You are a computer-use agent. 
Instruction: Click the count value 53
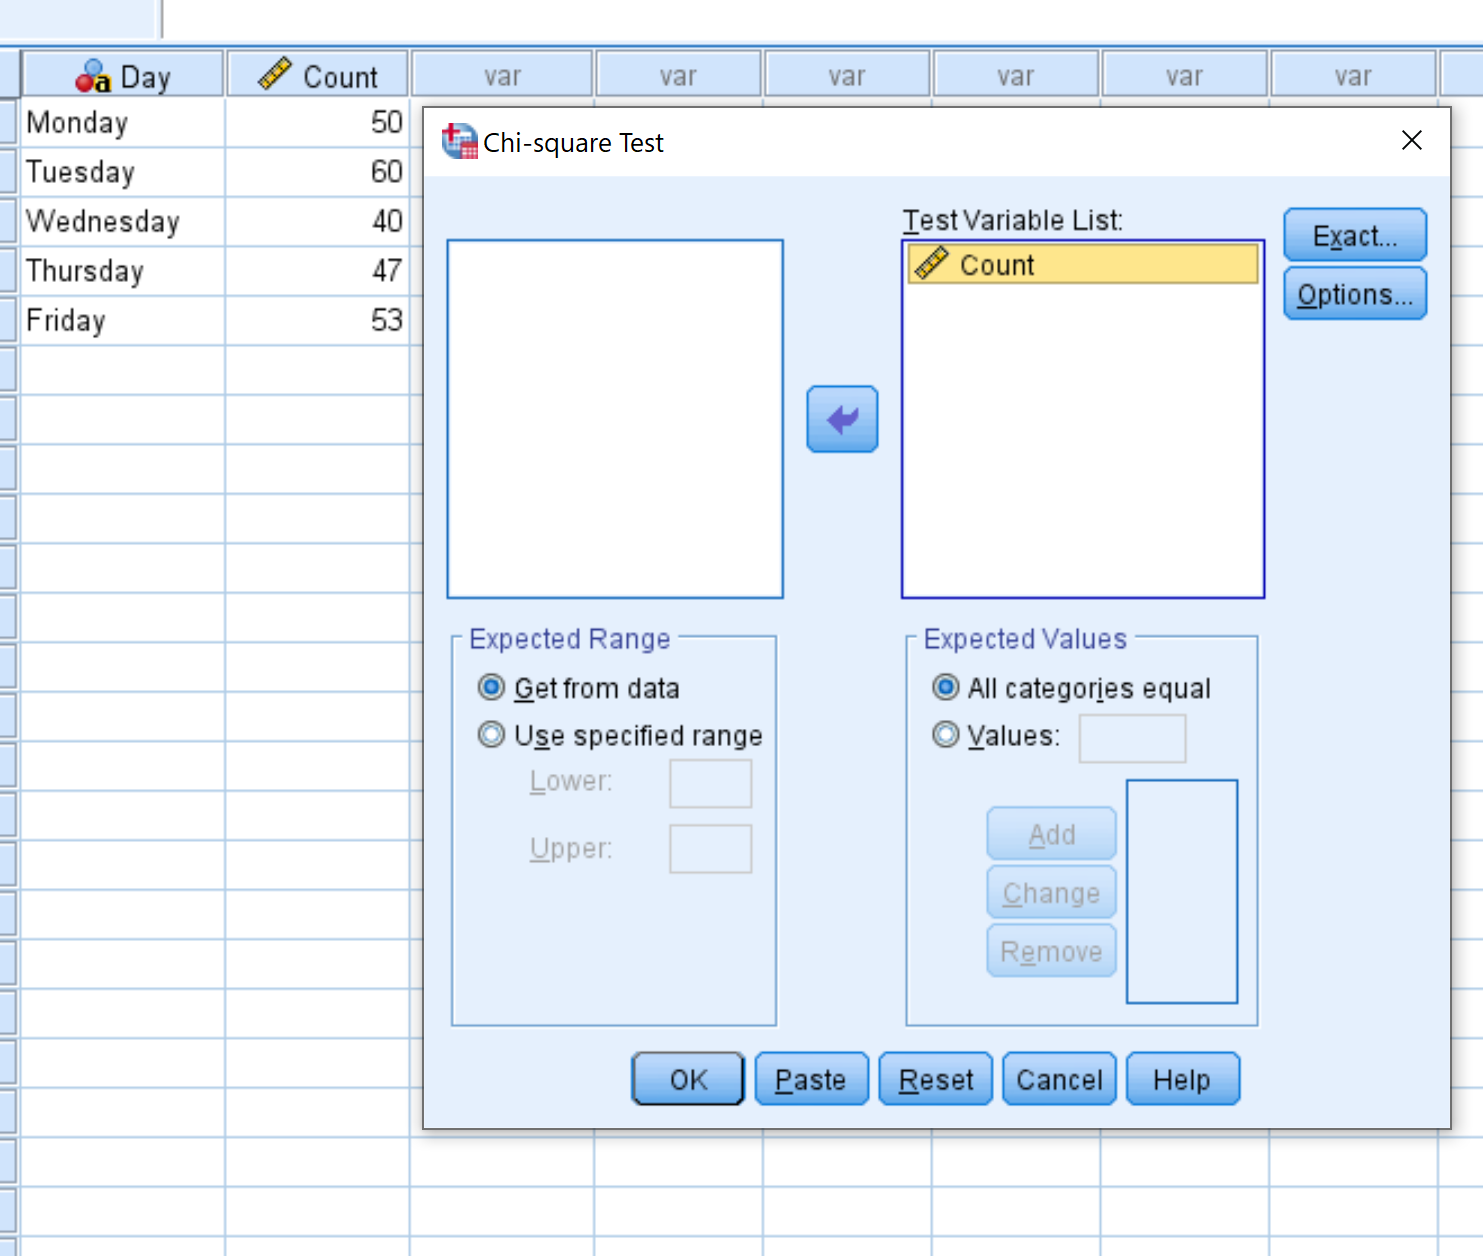click(x=317, y=320)
